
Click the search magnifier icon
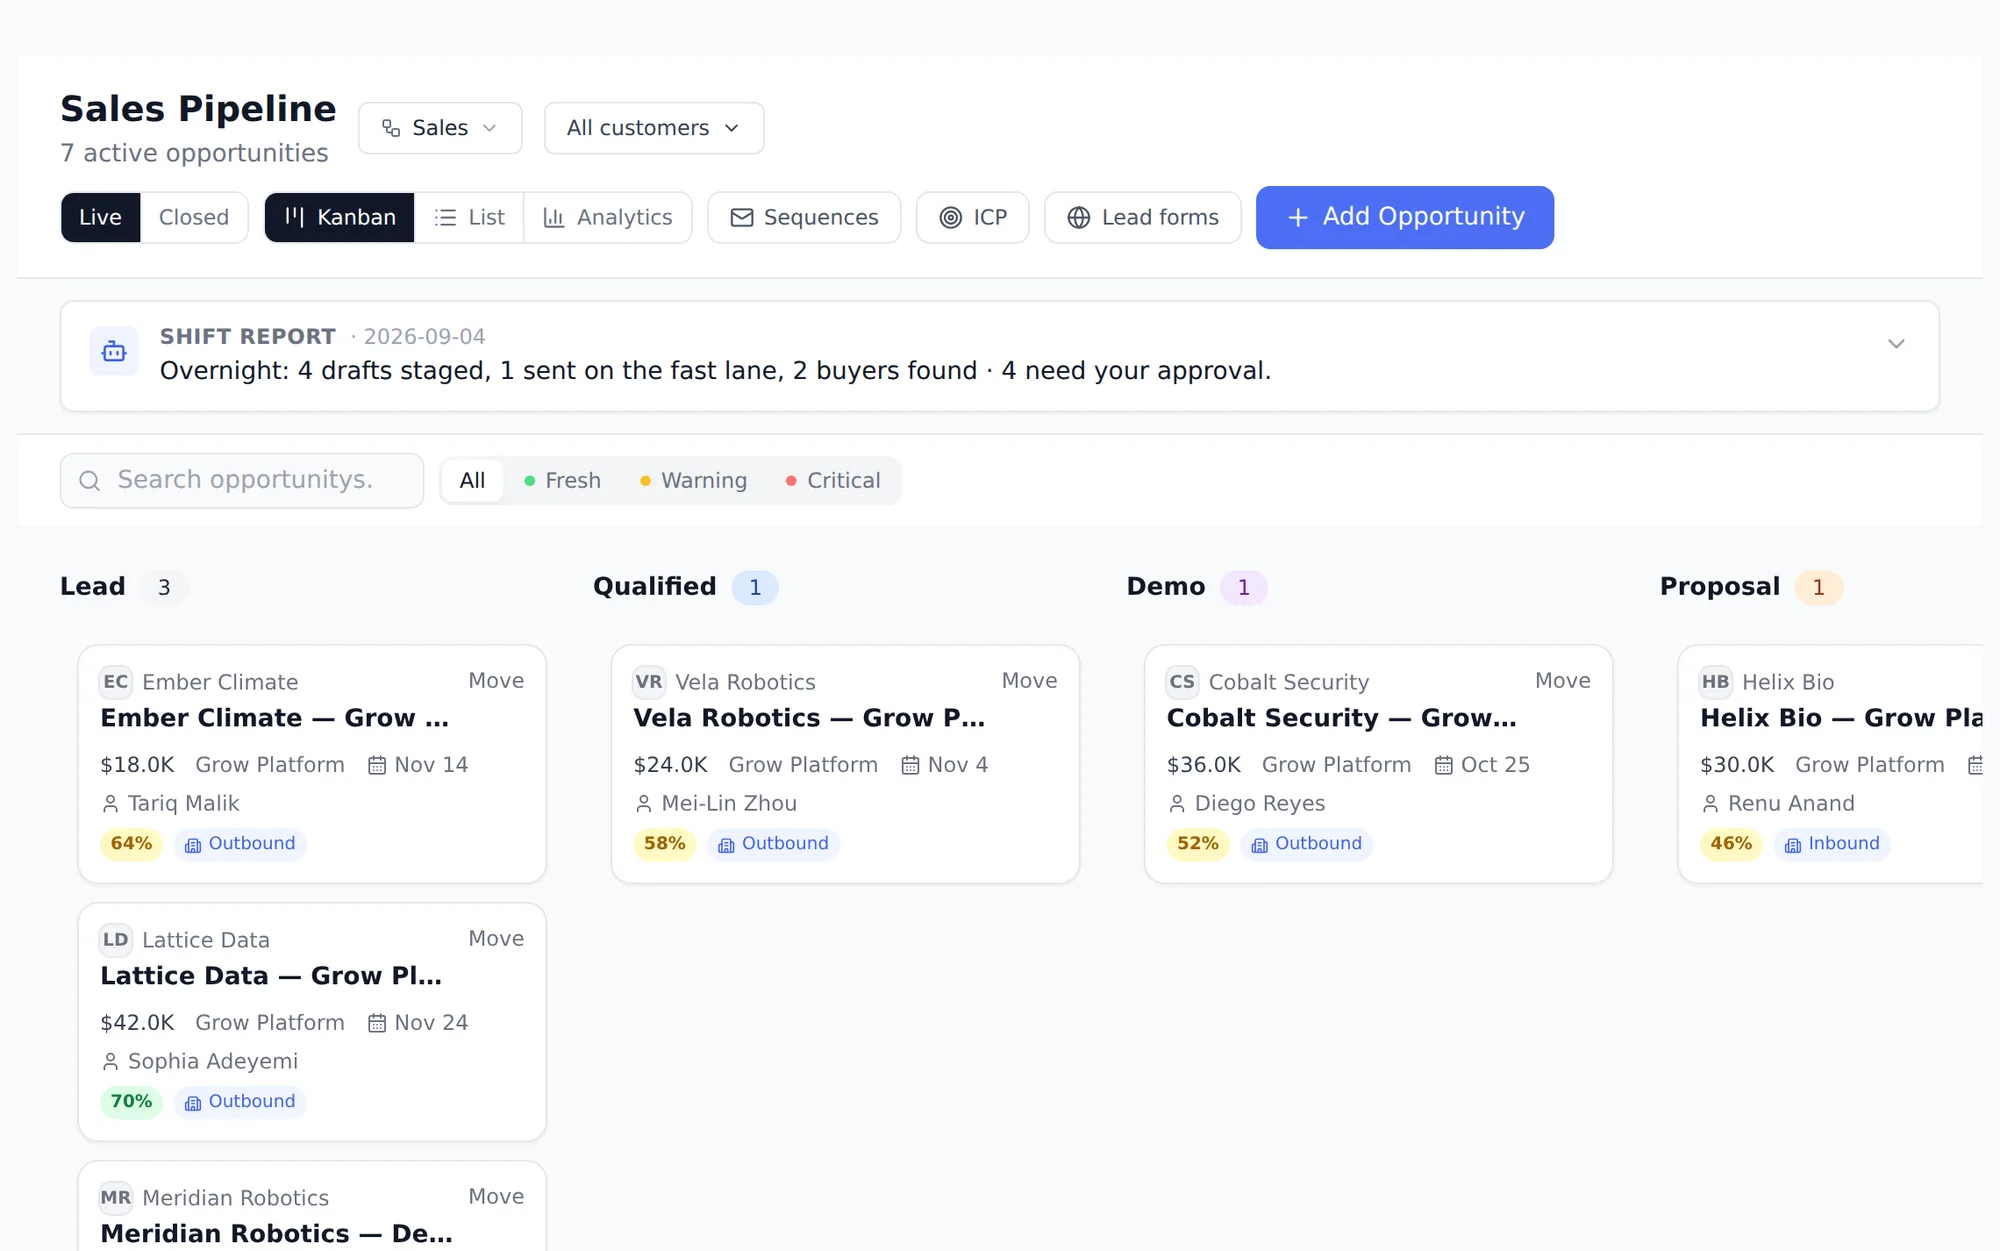89,481
